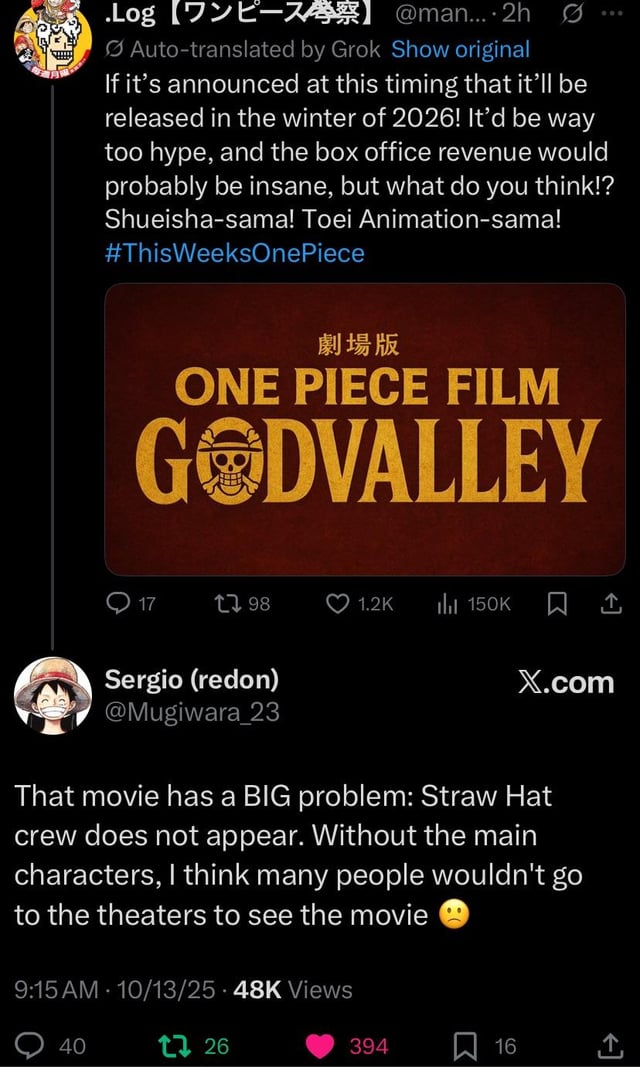The height and width of the screenshot is (1067, 640).
Task: Reply to the One Piece Film post
Action: pyautogui.click(x=120, y=603)
